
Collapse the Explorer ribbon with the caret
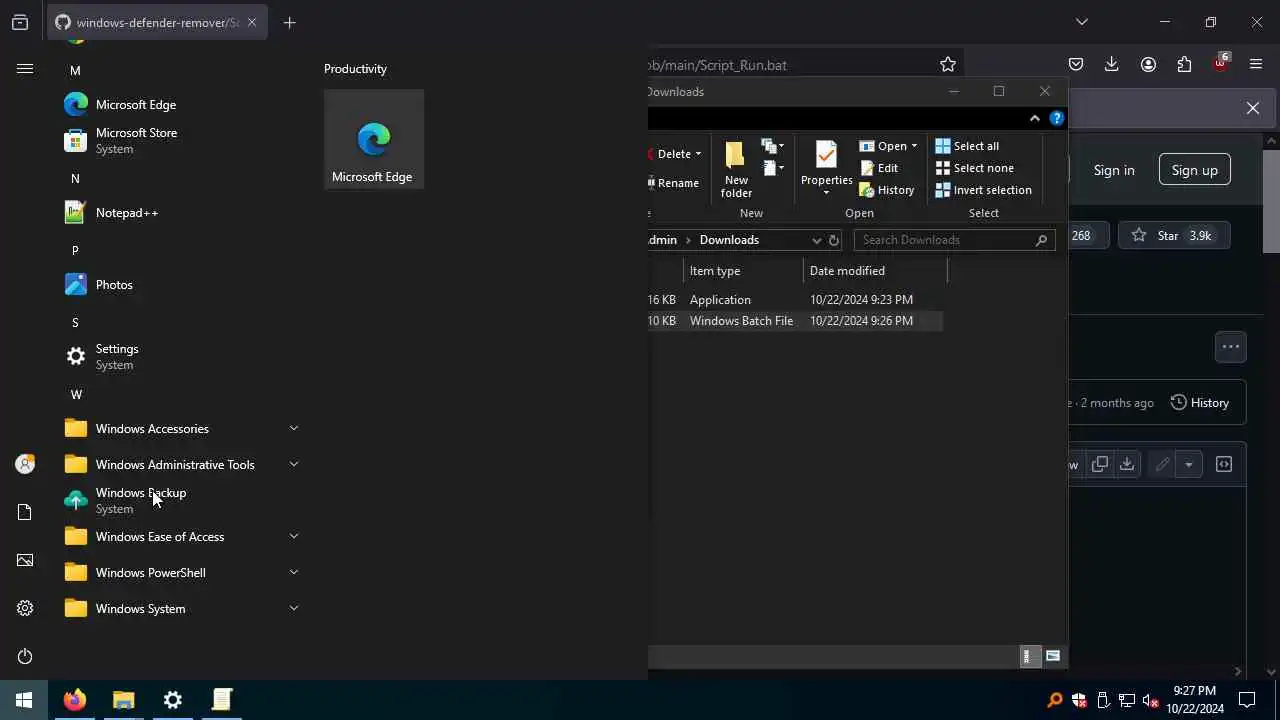click(1035, 118)
